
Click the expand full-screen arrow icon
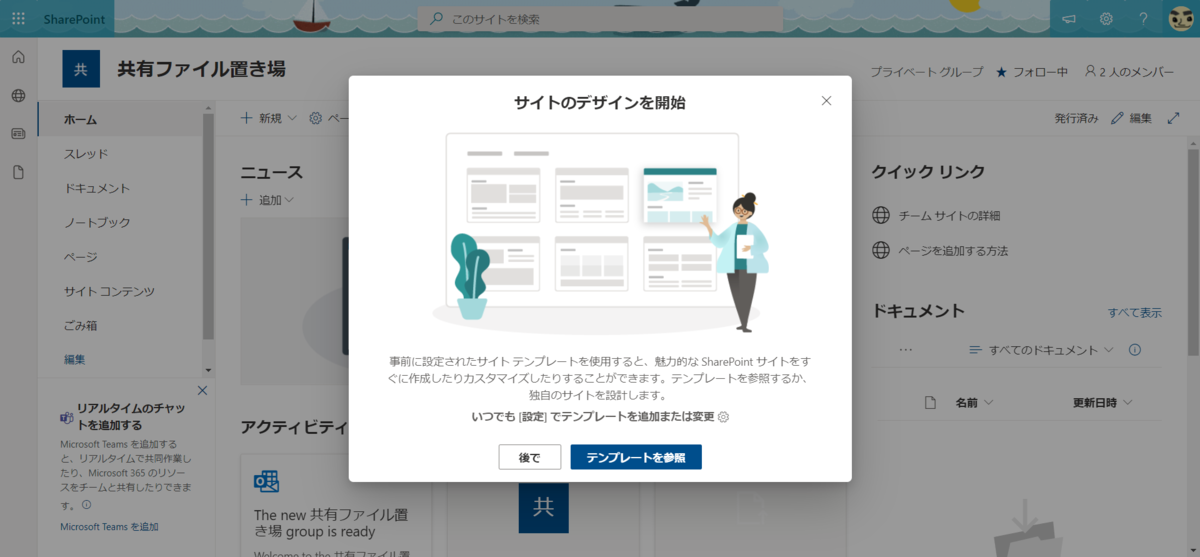1173,118
